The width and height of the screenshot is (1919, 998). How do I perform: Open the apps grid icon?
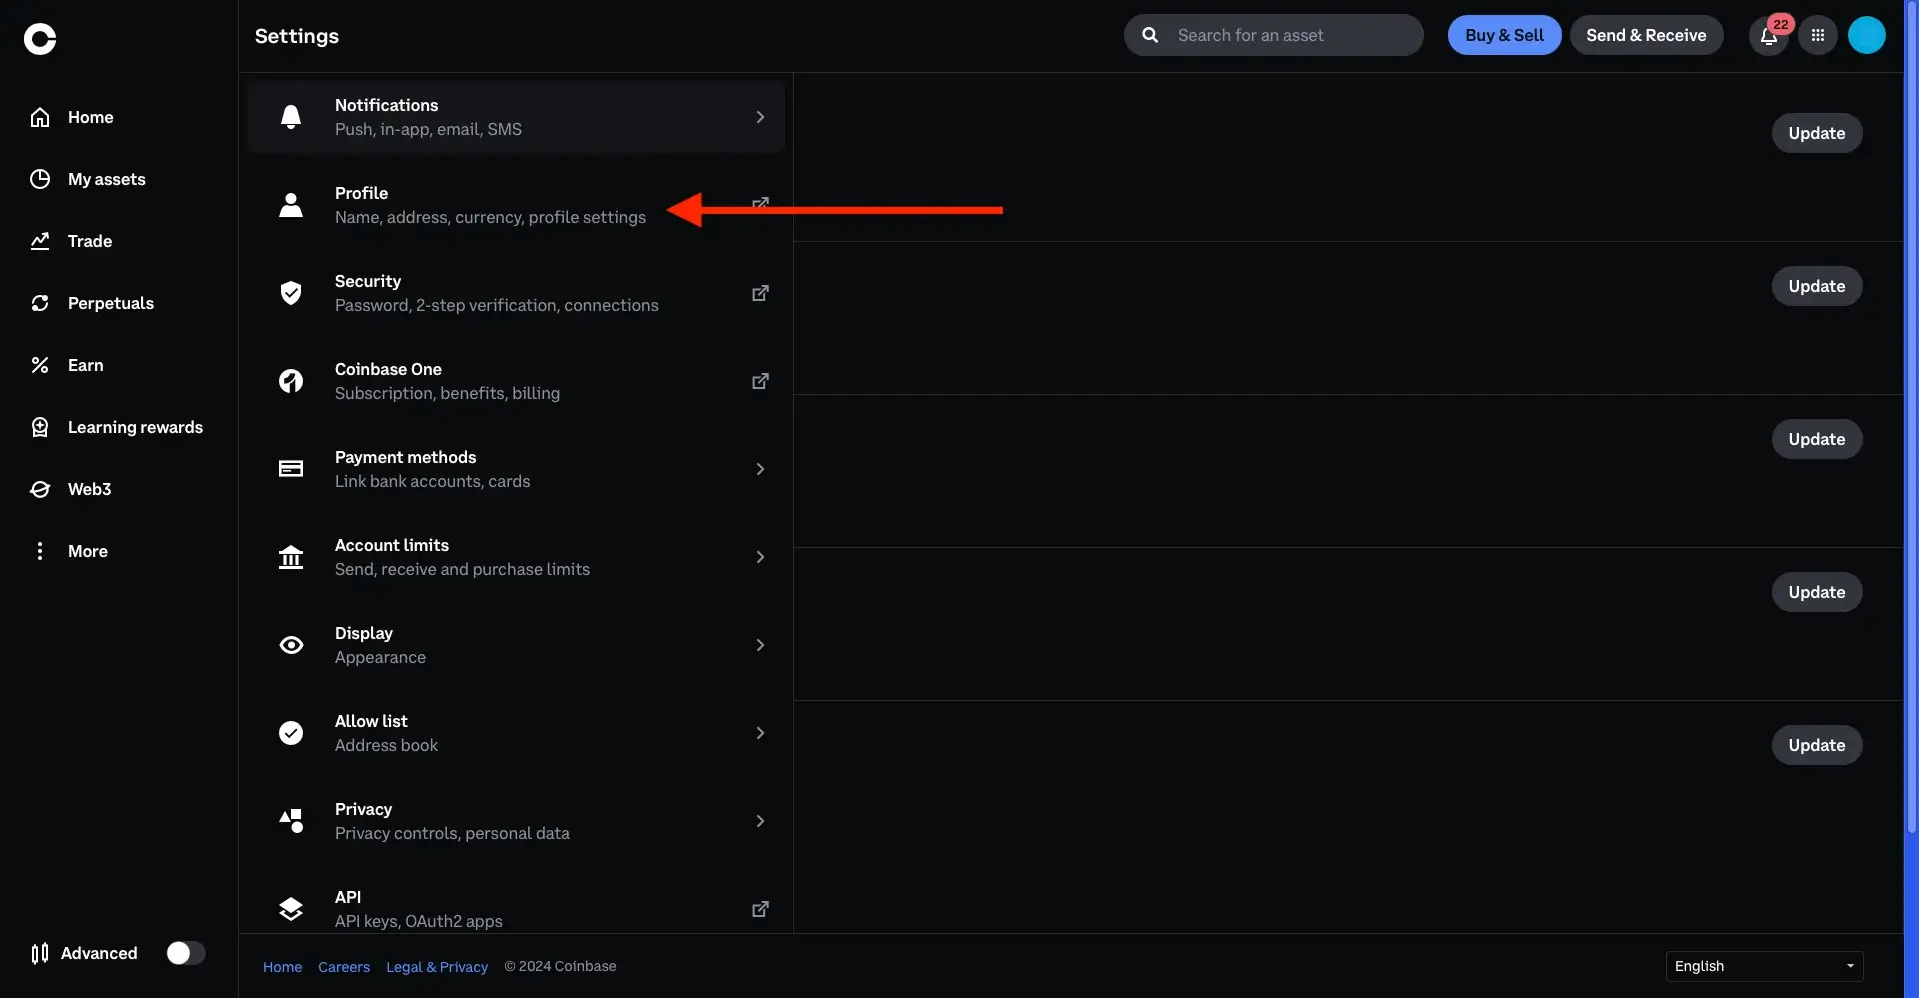point(1818,36)
